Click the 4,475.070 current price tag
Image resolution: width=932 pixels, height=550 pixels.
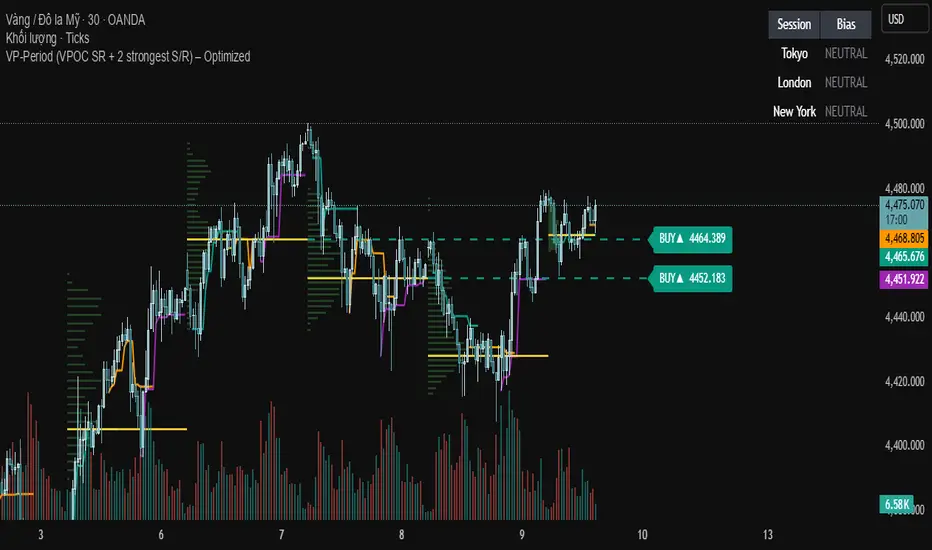click(x=904, y=204)
